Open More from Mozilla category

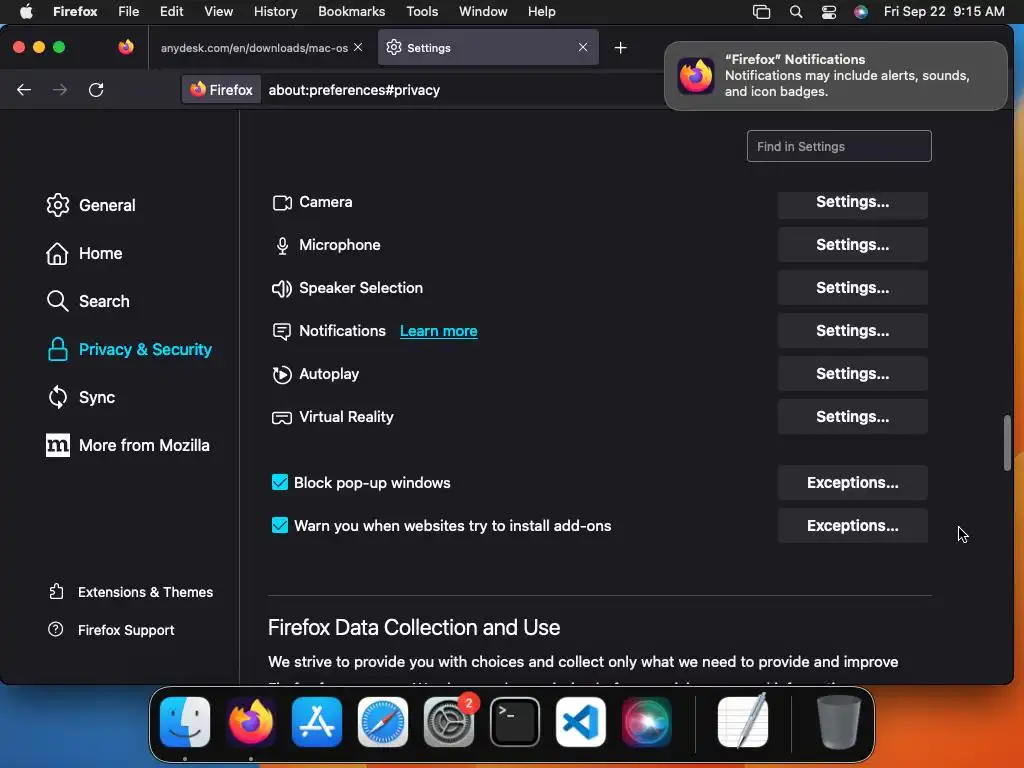pos(128,445)
